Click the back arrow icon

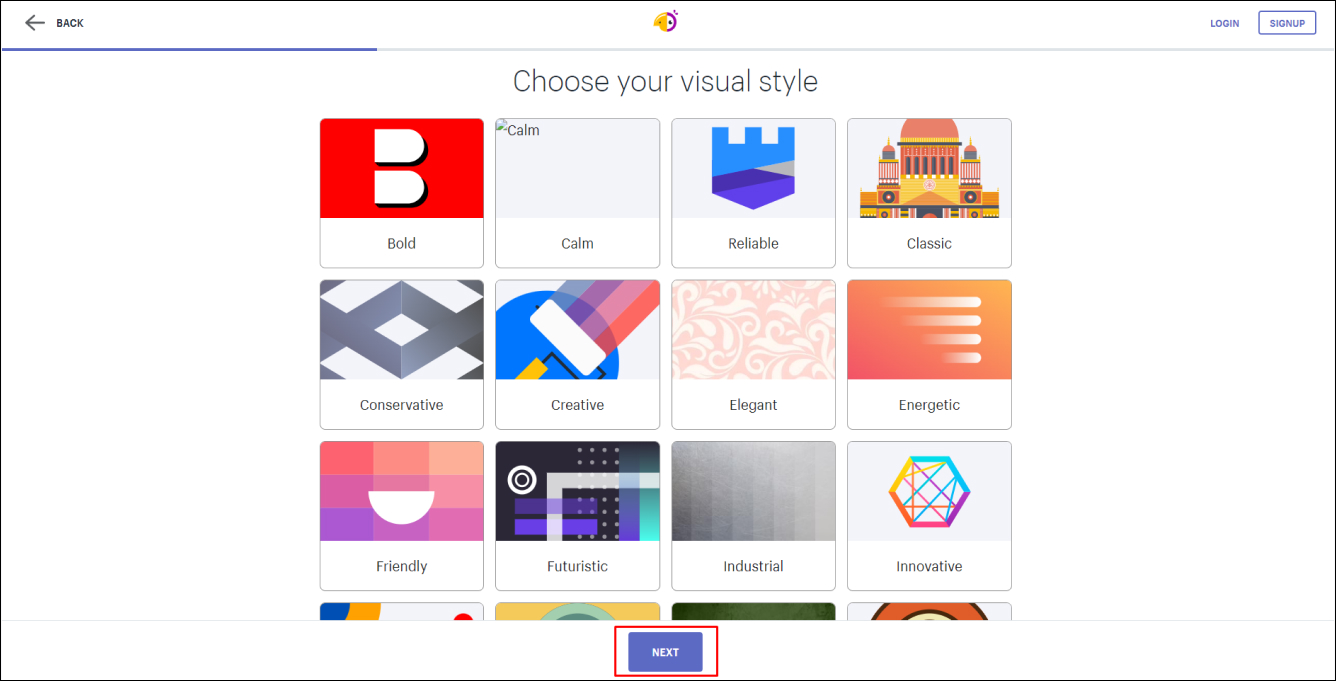pyautogui.click(x=35, y=22)
